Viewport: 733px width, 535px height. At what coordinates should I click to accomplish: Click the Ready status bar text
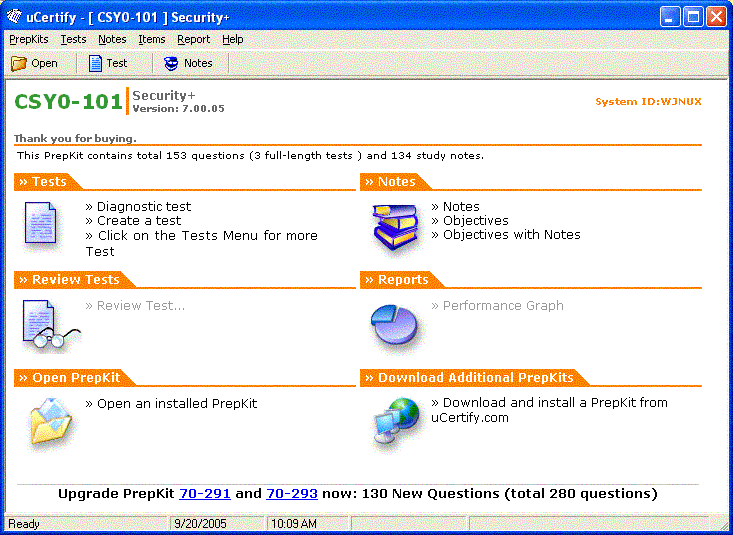tap(24, 524)
